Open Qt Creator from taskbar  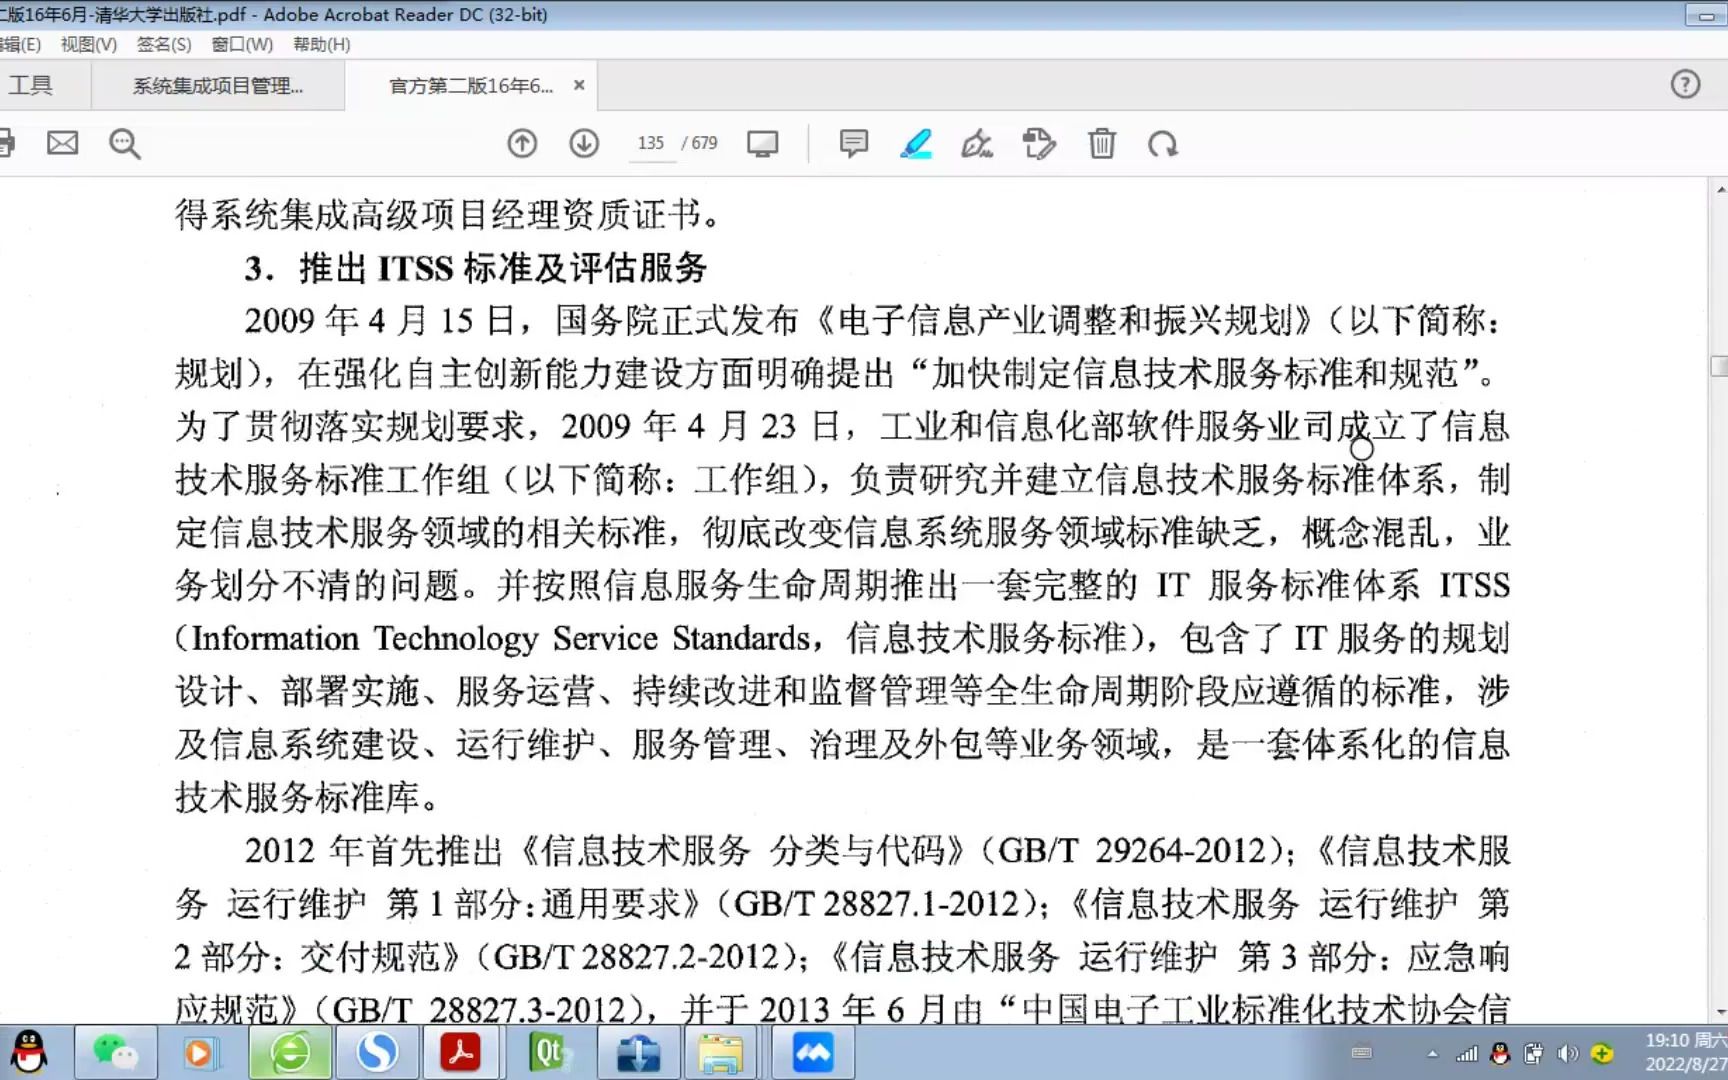[549, 1052]
